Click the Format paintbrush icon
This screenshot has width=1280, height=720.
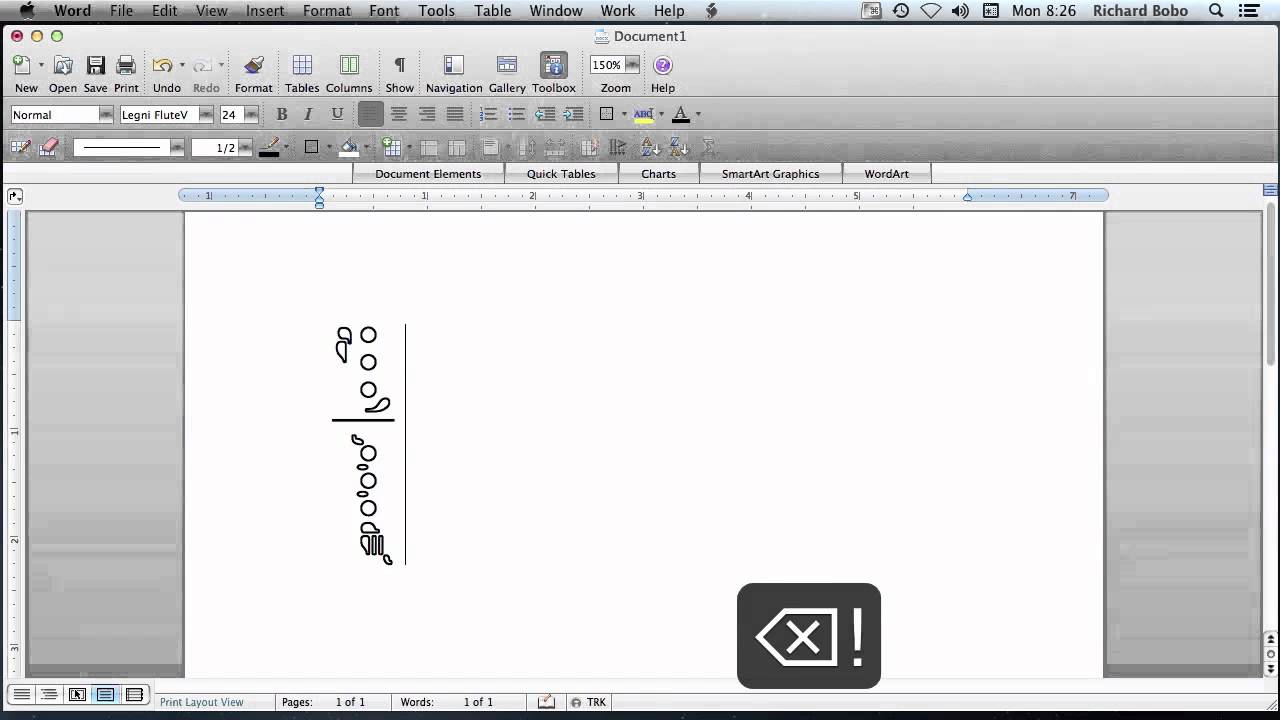click(x=253, y=65)
